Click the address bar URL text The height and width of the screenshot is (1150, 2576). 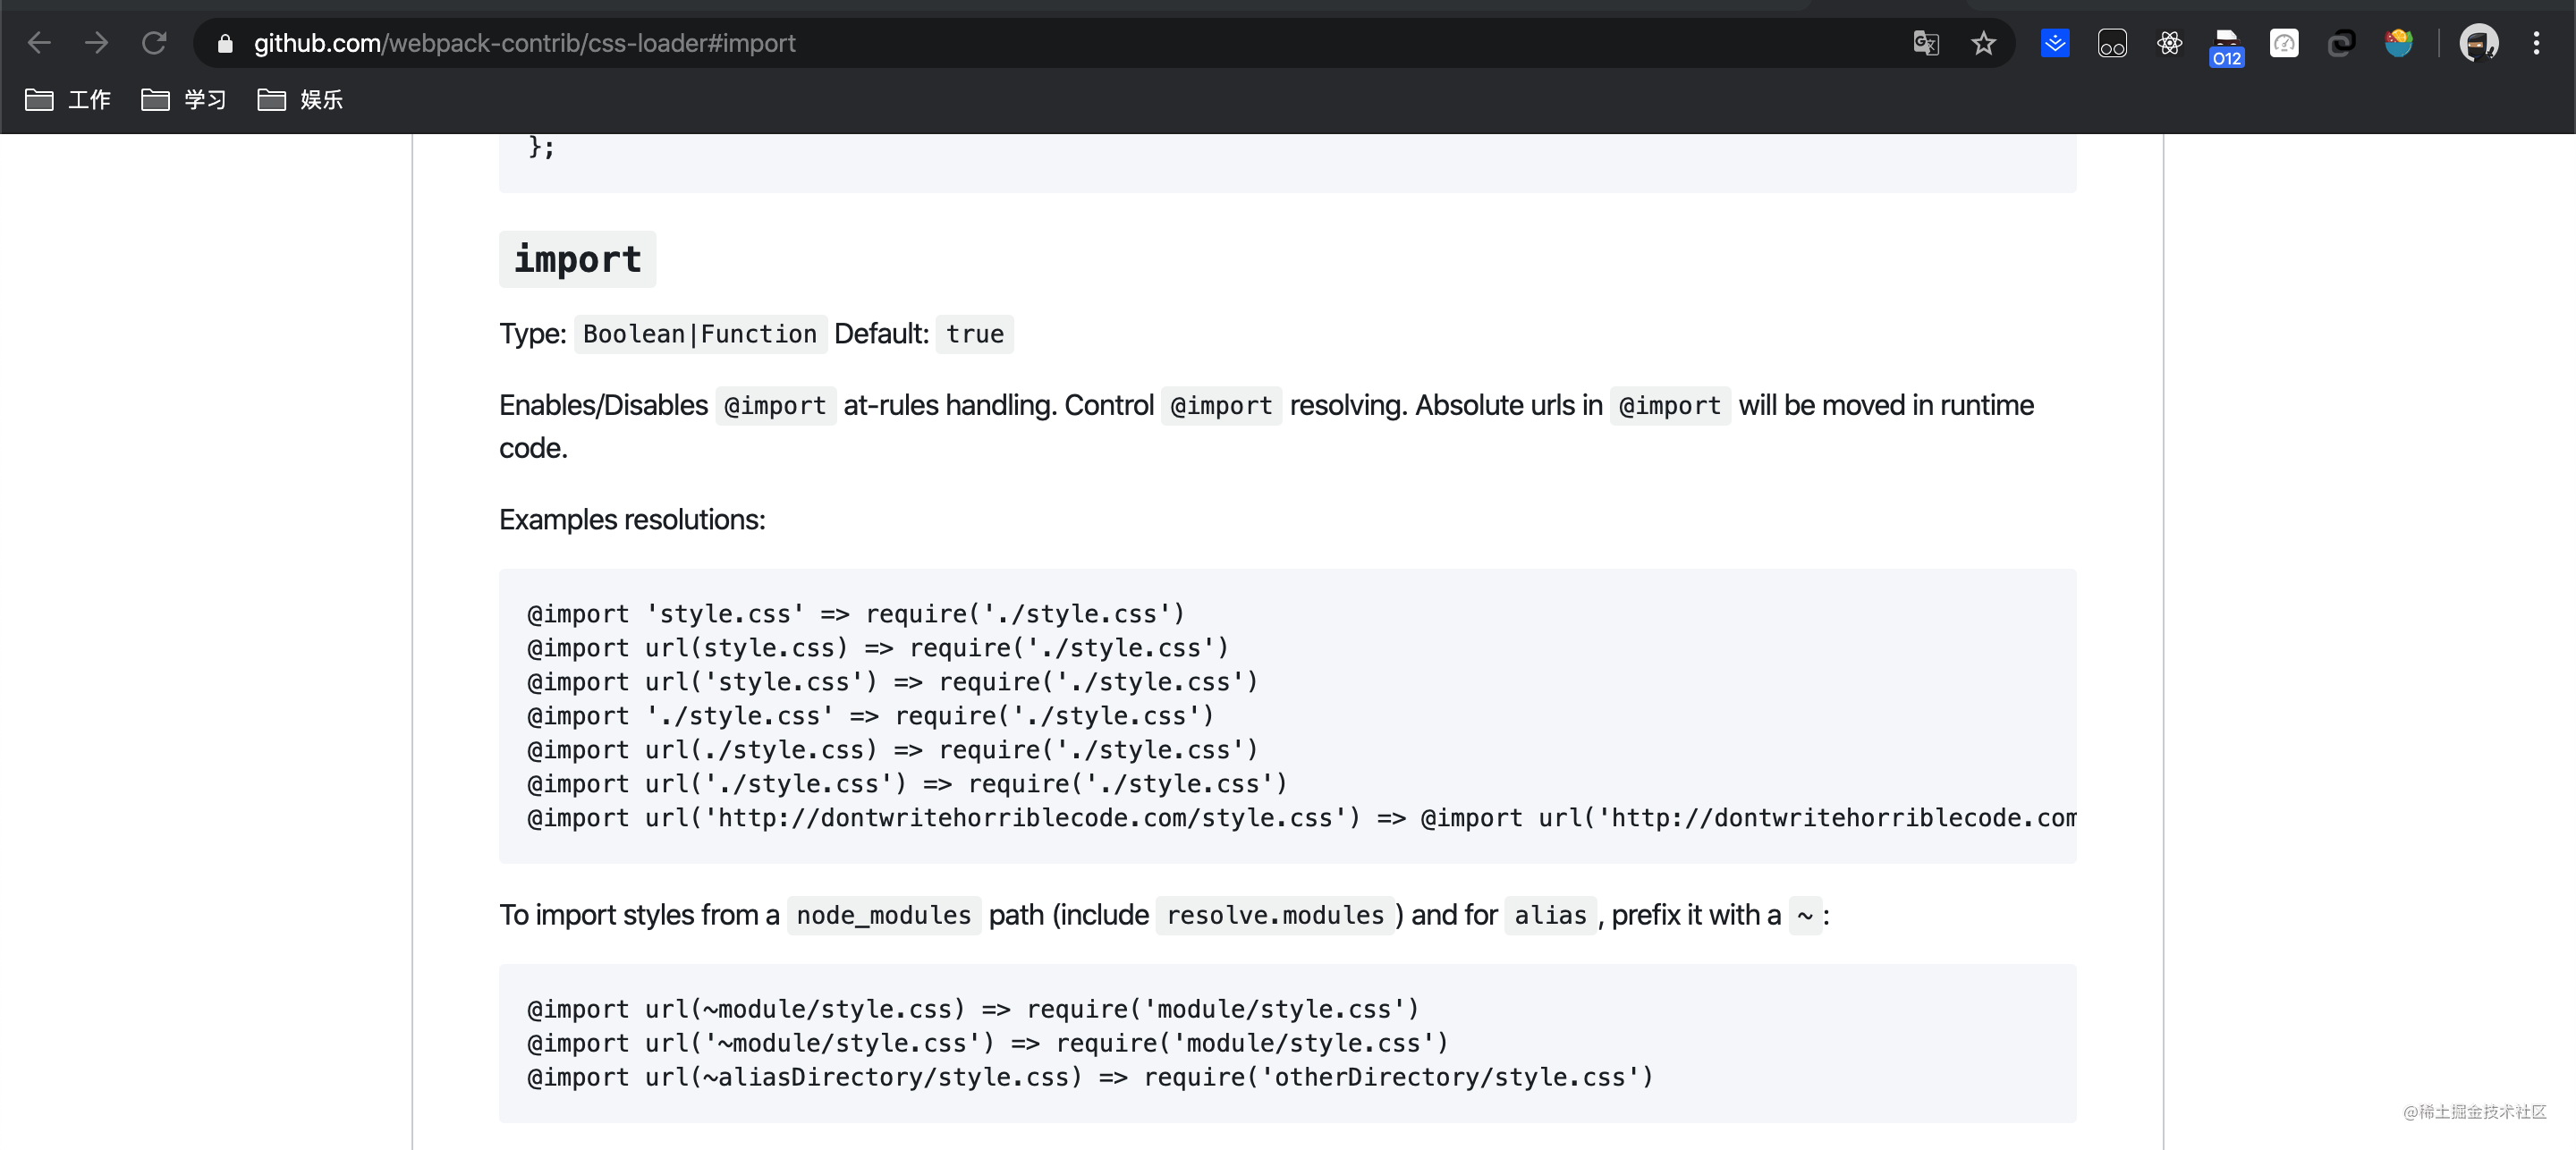[x=524, y=43]
